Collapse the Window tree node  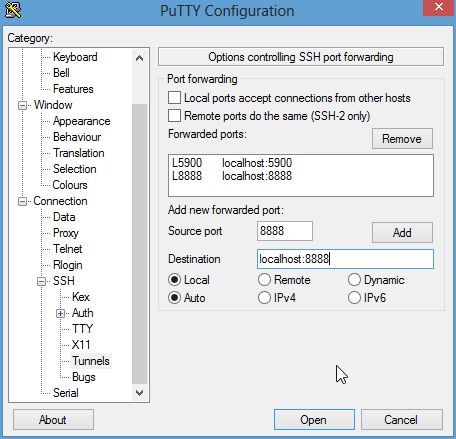point(22,105)
